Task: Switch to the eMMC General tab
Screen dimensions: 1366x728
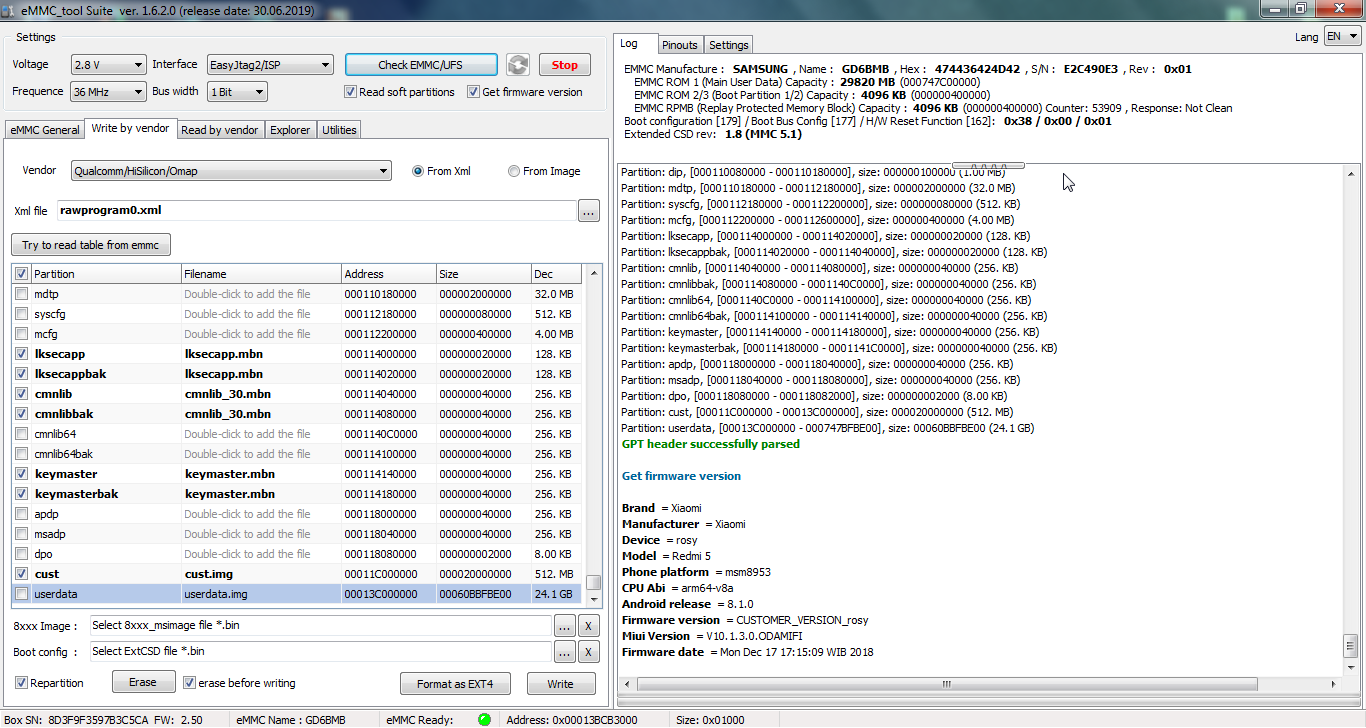Action: 45,130
